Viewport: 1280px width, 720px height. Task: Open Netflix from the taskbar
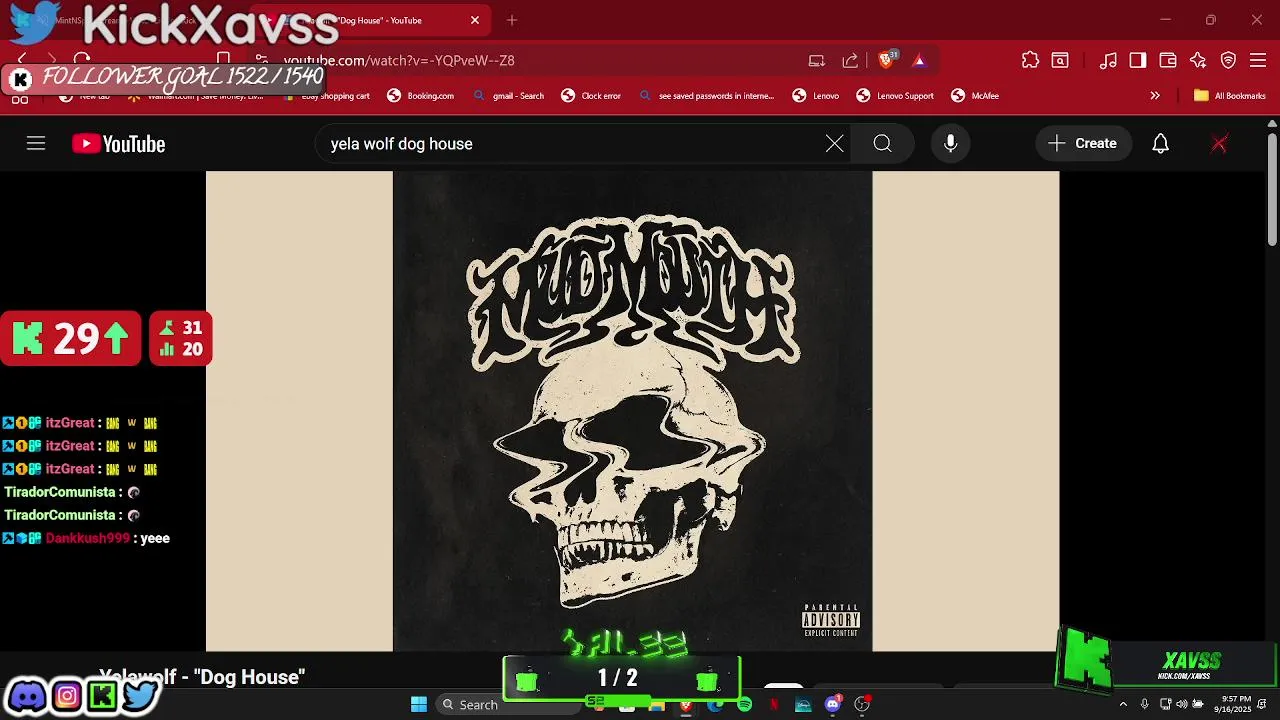tap(774, 705)
